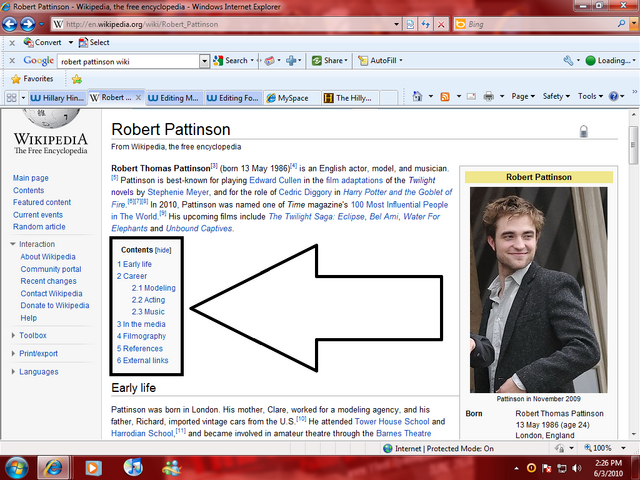Click the Windows Start orb
This screenshot has width=640, height=480.
[16, 468]
